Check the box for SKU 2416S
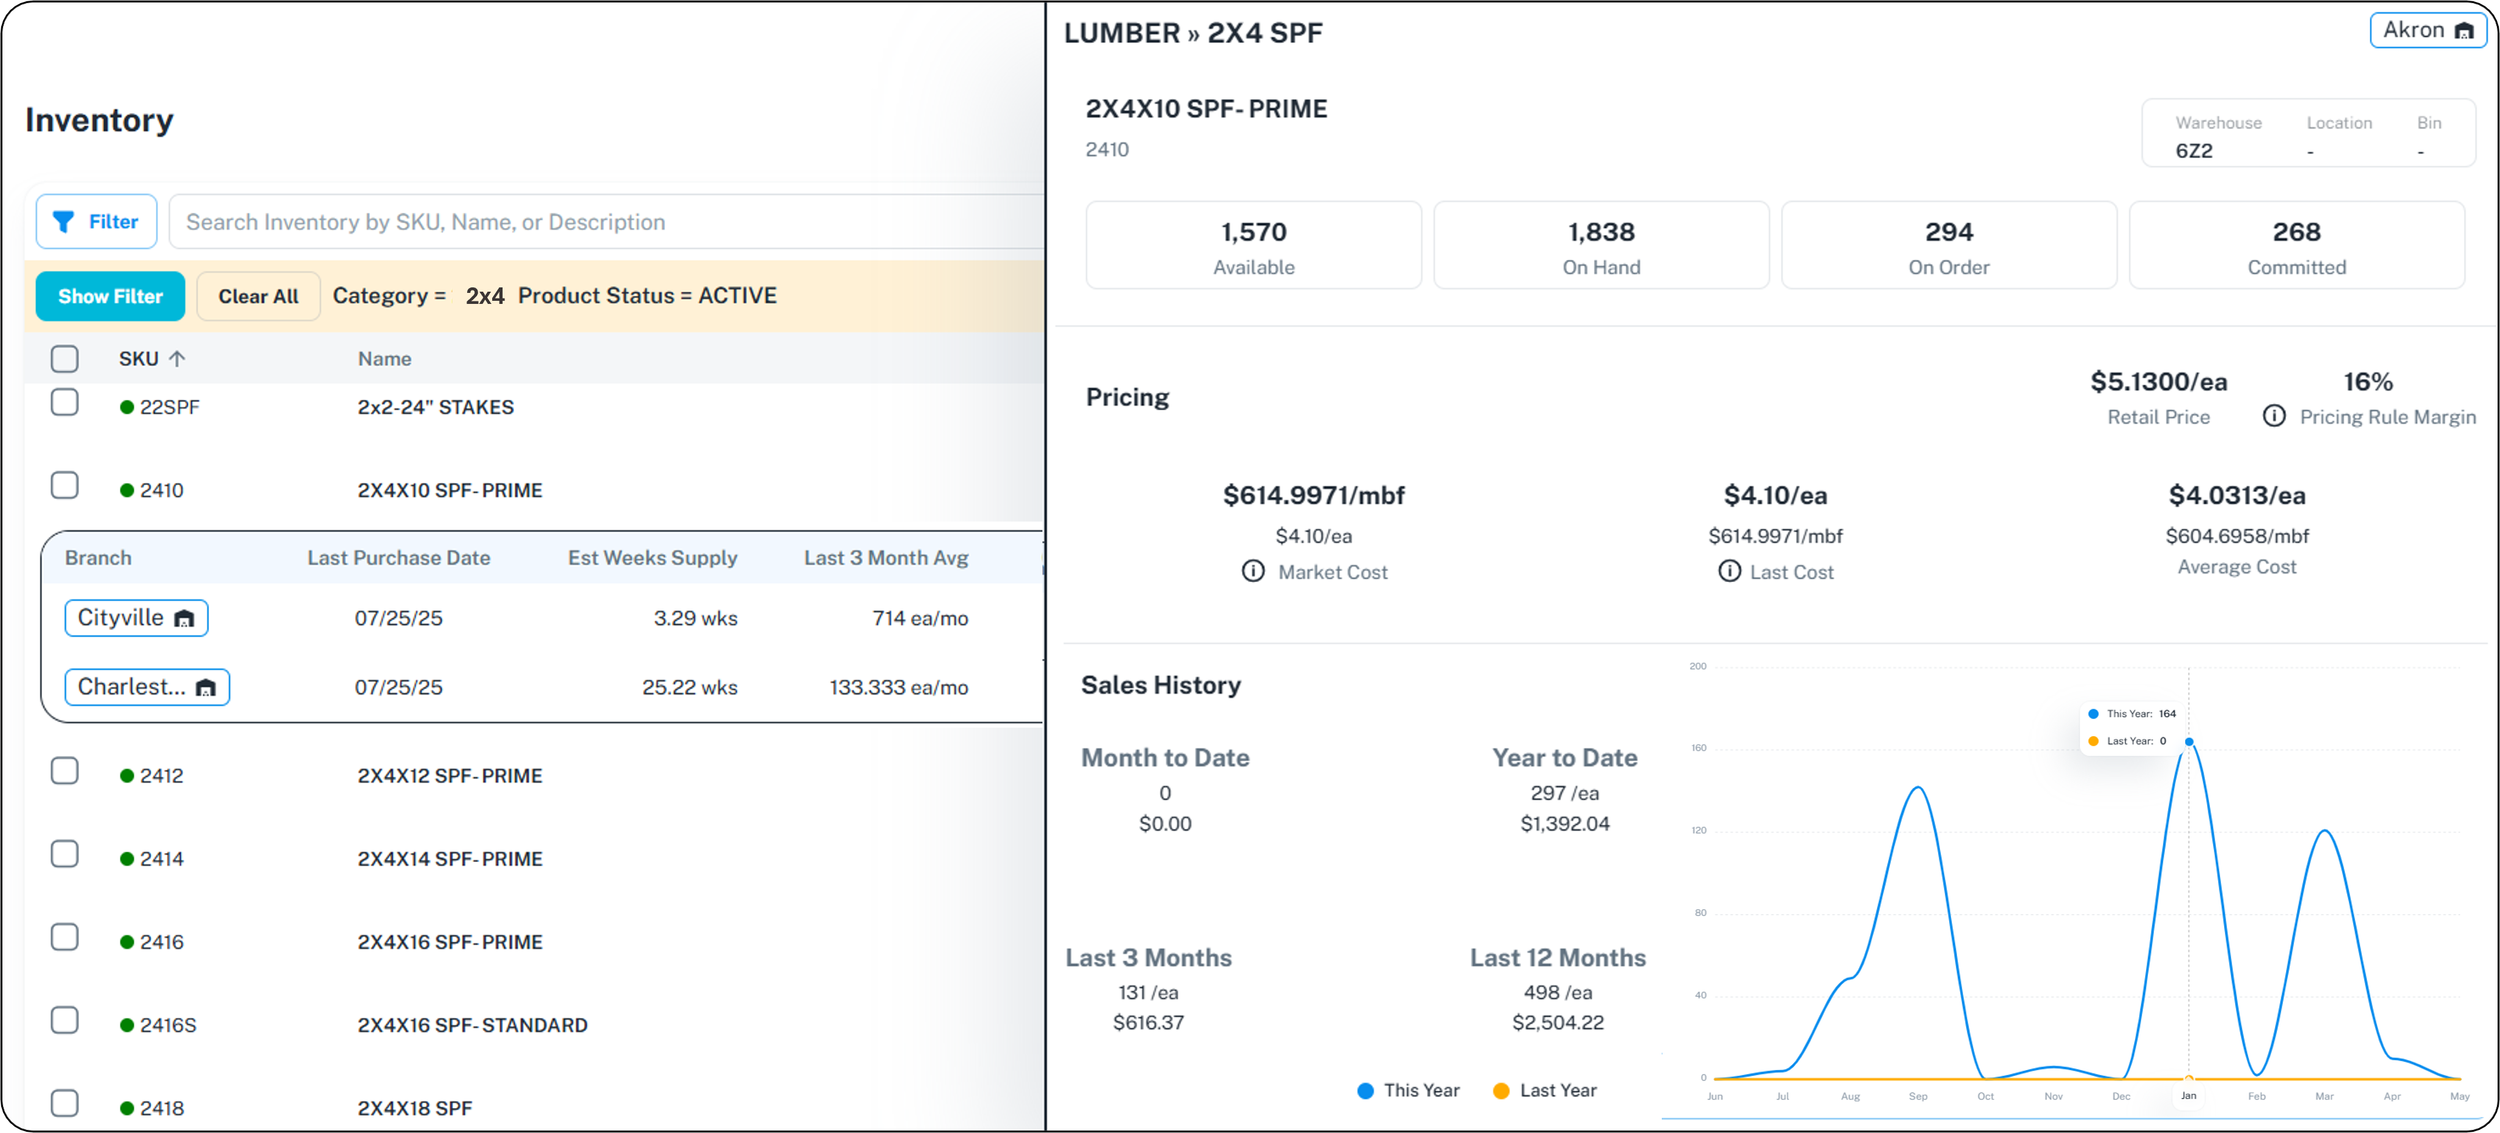Viewport: 2500px width, 1133px height. click(65, 1020)
